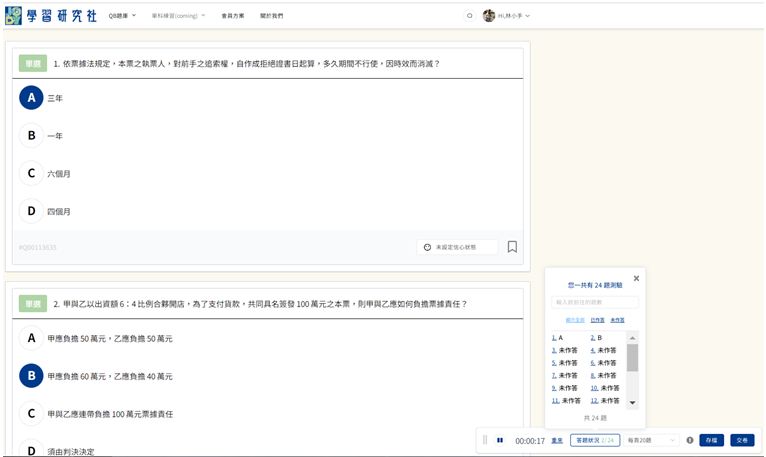Click the 交卷 submit button
Screen dimensions: 766x457
(x=741, y=440)
